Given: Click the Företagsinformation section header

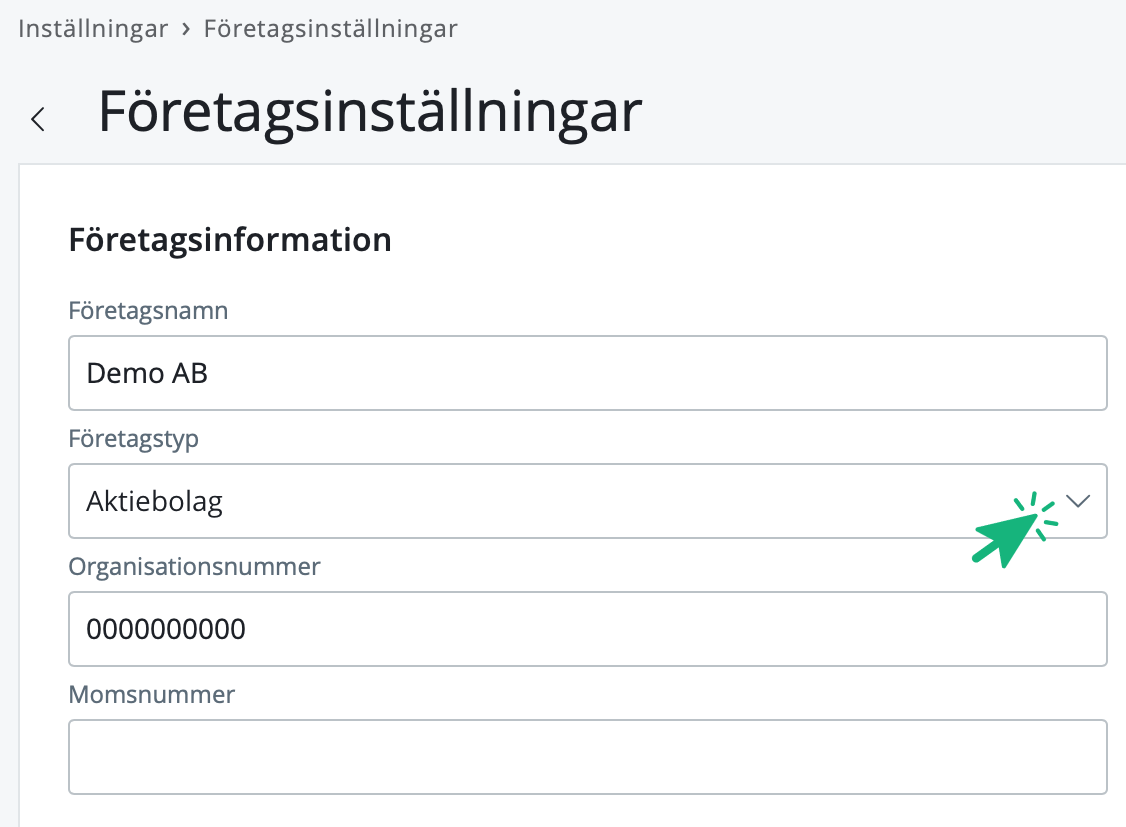Looking at the screenshot, I should tap(229, 240).
